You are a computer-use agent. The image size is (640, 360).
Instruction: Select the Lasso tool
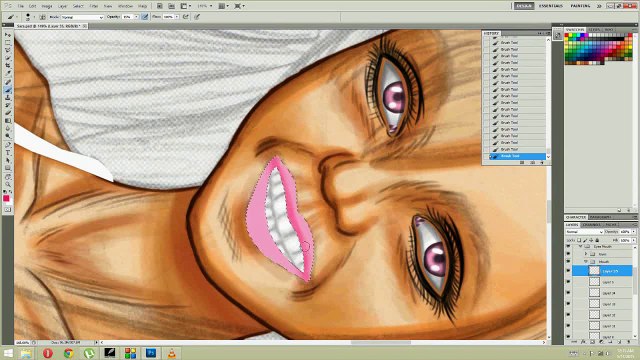click(x=8, y=50)
